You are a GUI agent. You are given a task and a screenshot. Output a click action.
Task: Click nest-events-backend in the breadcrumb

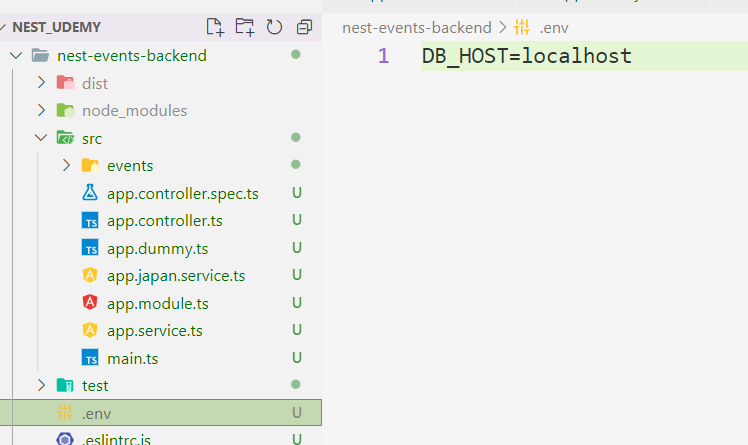click(416, 27)
